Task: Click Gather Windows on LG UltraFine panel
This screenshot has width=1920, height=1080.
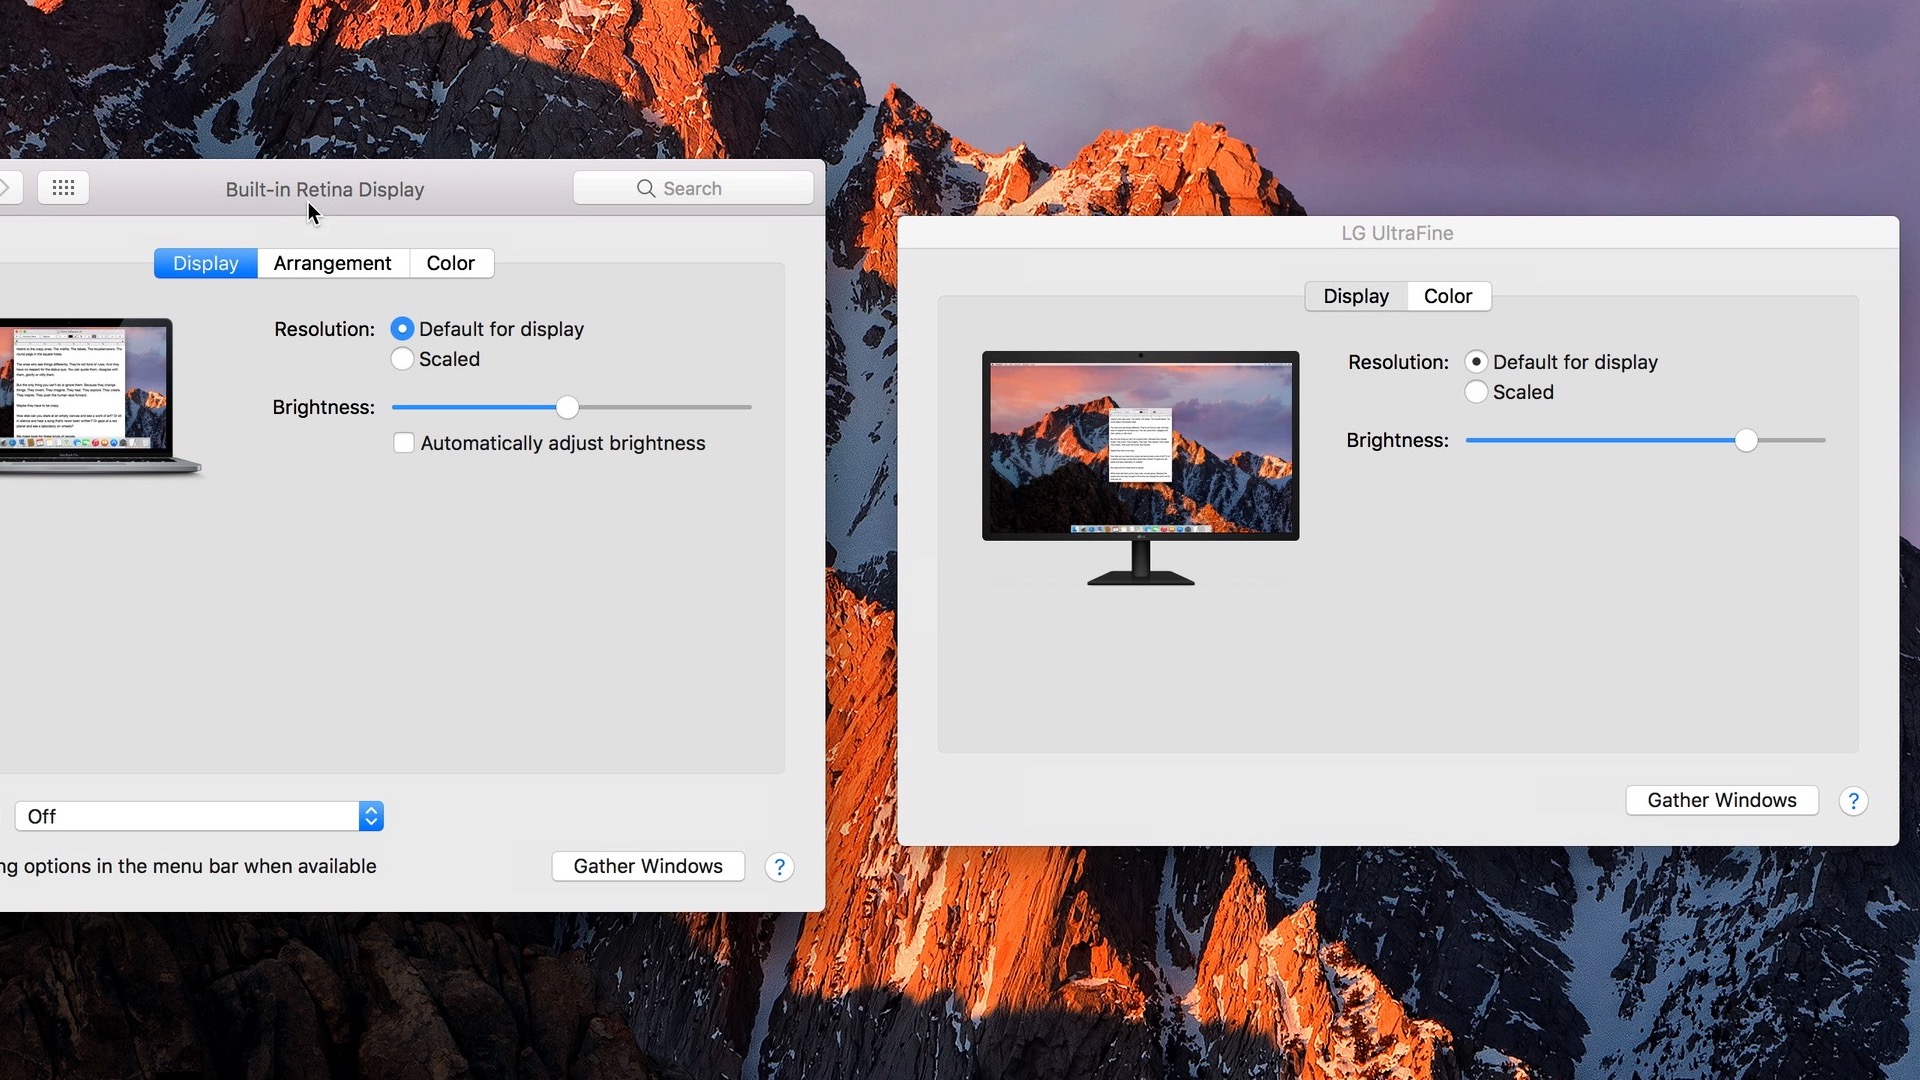Action: (1721, 800)
